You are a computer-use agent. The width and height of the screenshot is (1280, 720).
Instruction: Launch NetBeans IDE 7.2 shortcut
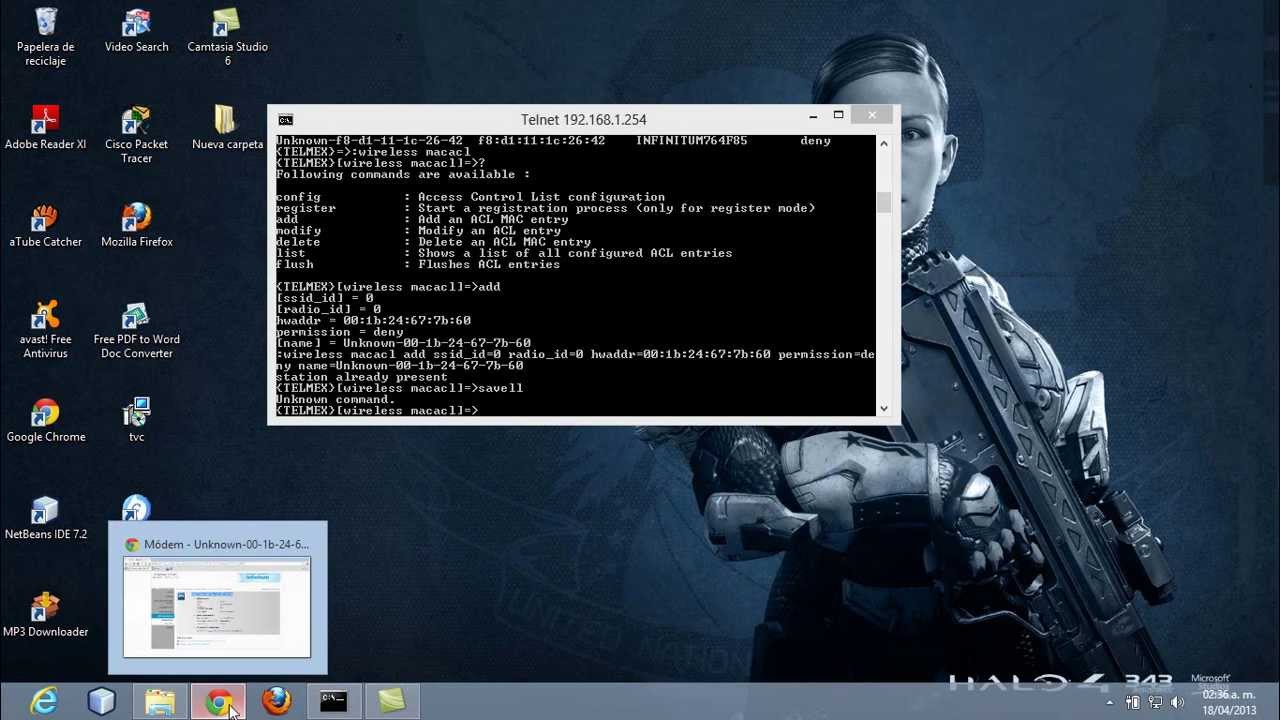tap(45, 517)
